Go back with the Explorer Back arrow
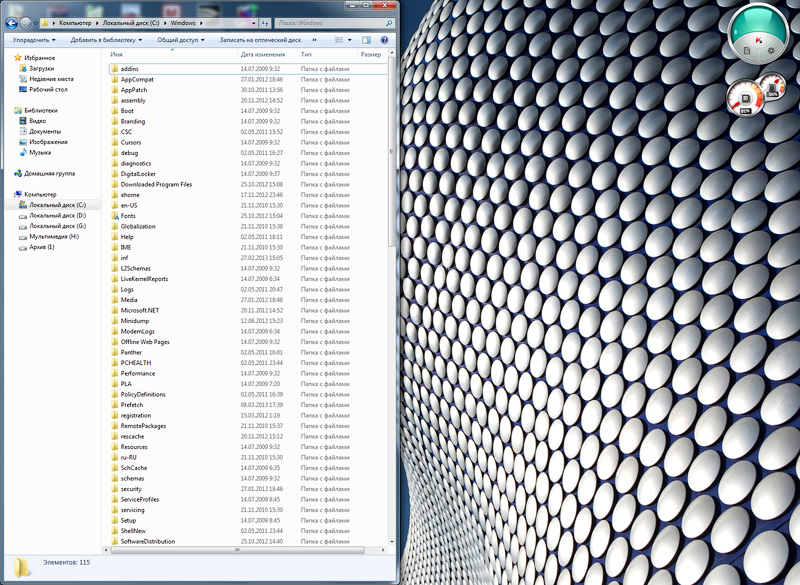800x585 pixels. (11, 23)
